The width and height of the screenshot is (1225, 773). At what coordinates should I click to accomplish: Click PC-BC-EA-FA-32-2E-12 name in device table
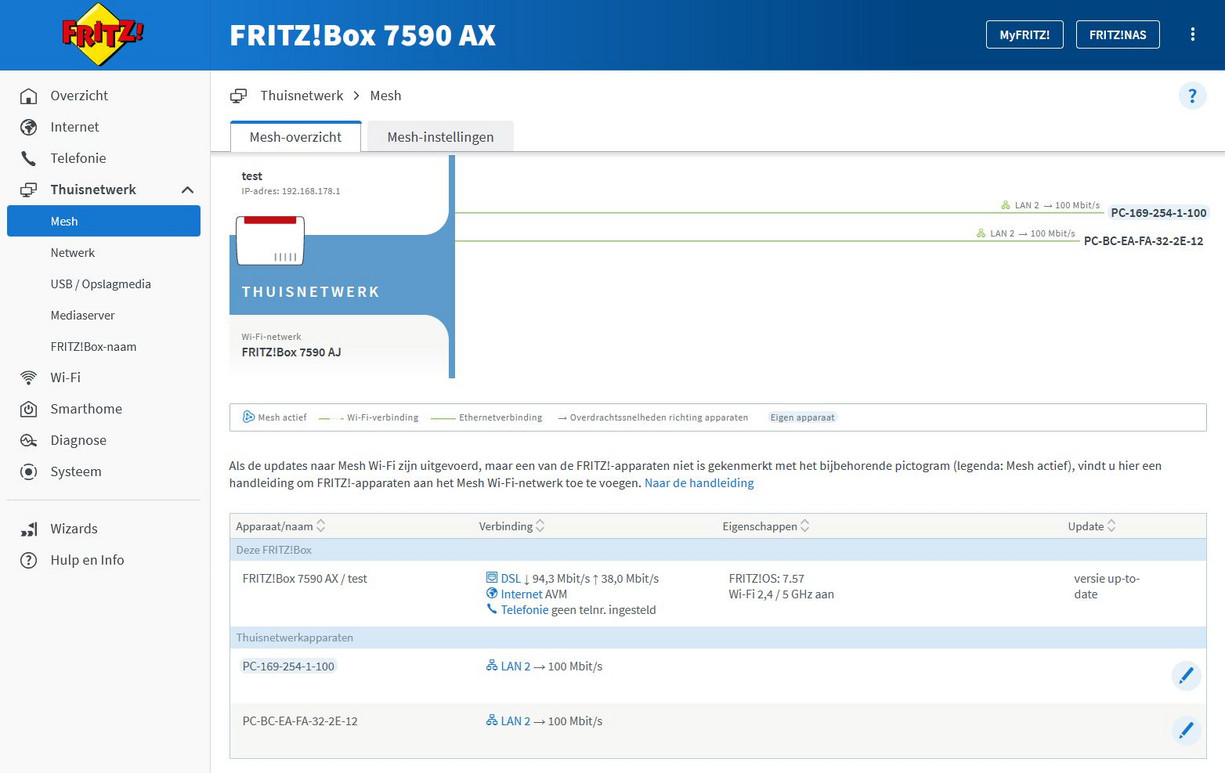(x=300, y=721)
